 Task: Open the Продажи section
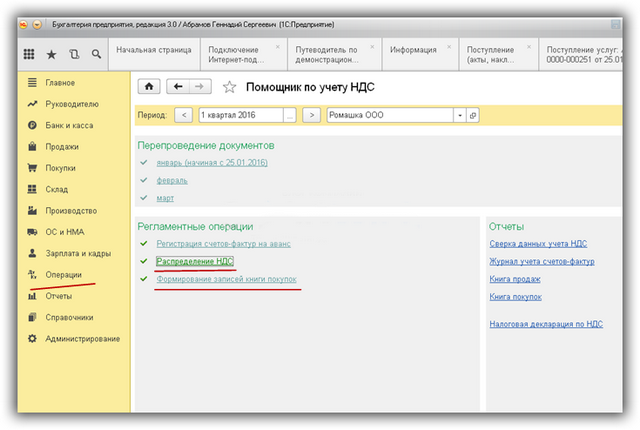(x=62, y=146)
